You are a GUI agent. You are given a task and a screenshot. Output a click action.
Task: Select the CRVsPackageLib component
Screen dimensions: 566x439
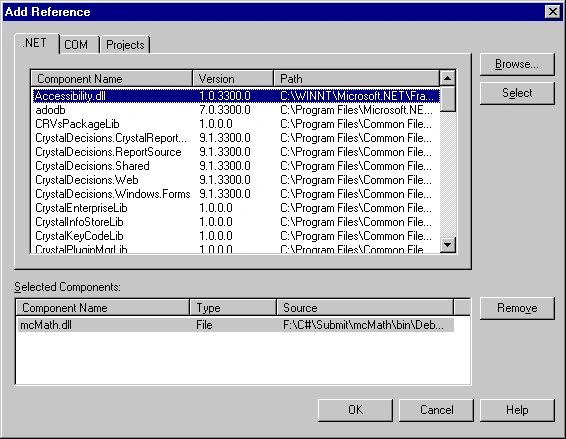click(x=236, y=124)
